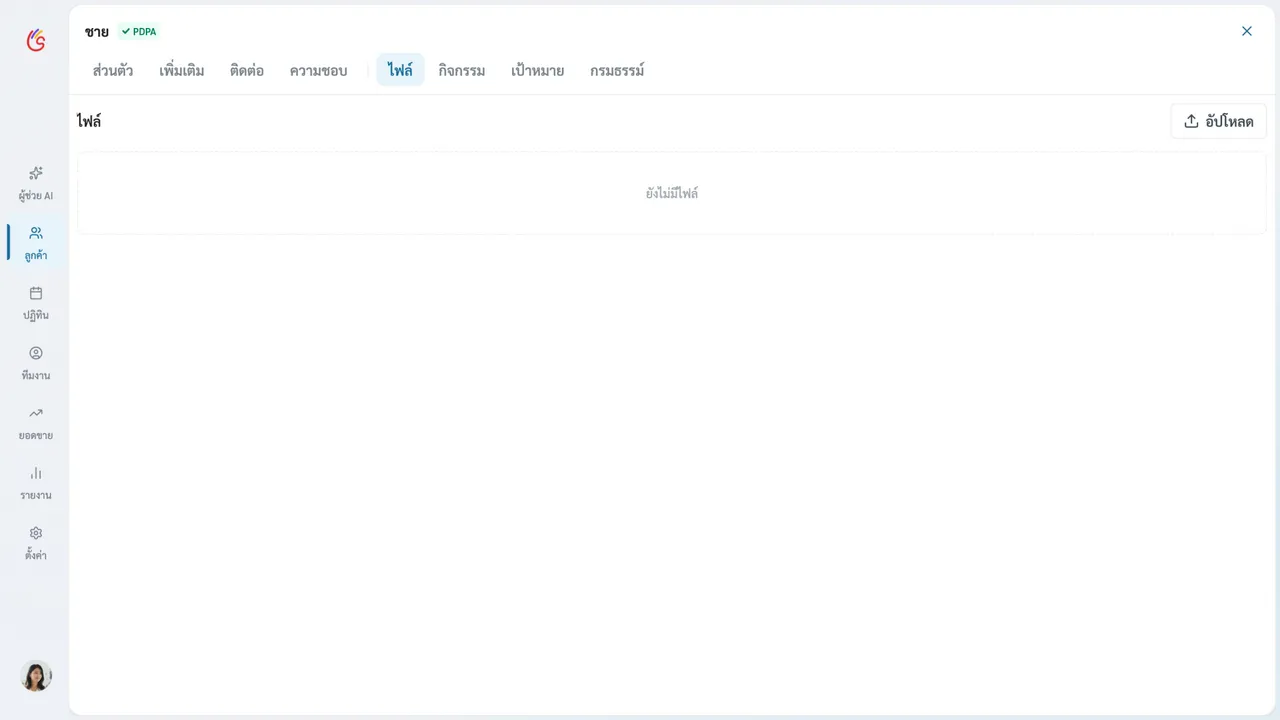The width and height of the screenshot is (1280, 720).
Task: Switch to เพิ่มเติม tab
Action: point(182,70)
